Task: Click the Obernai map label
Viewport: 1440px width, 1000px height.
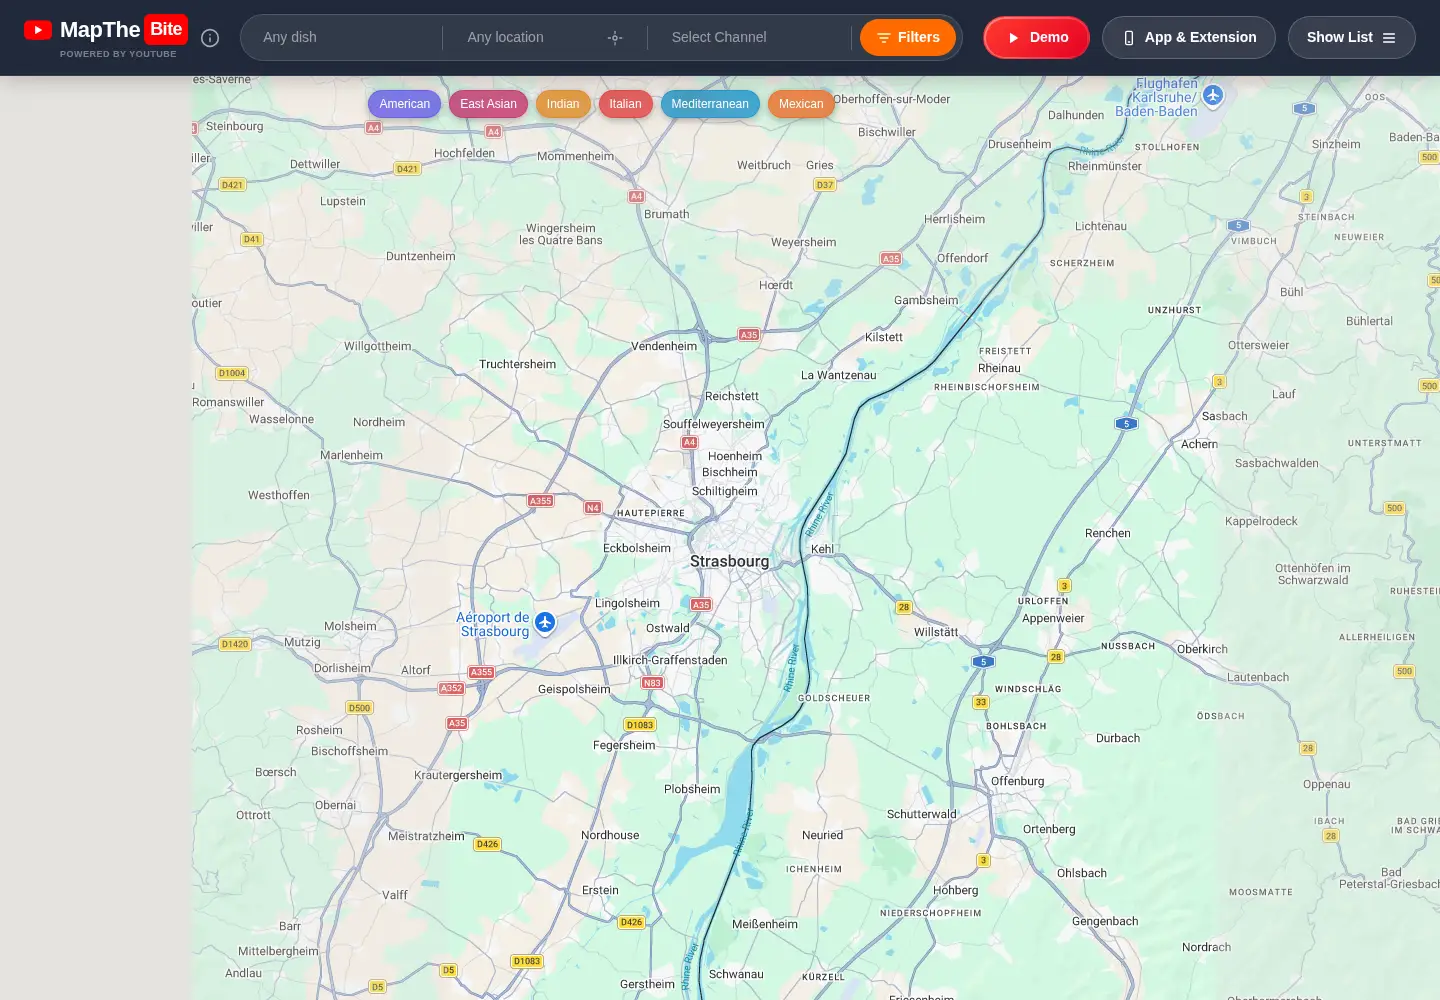Action: [335, 806]
